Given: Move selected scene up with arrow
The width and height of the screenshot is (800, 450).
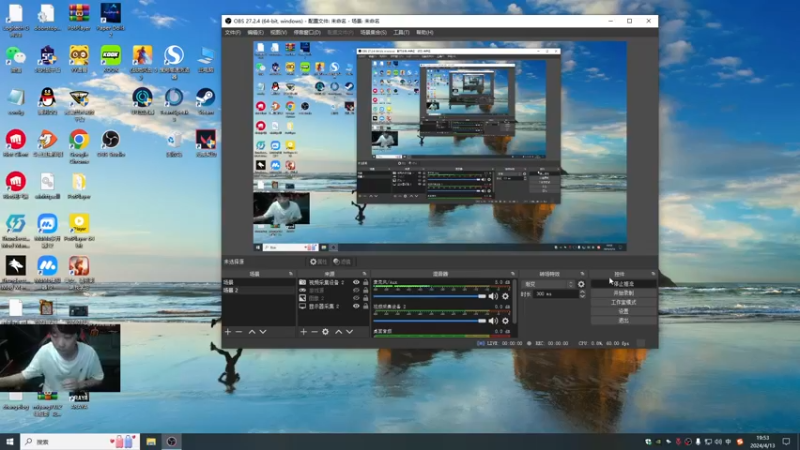Looking at the screenshot, I should click(x=252, y=331).
